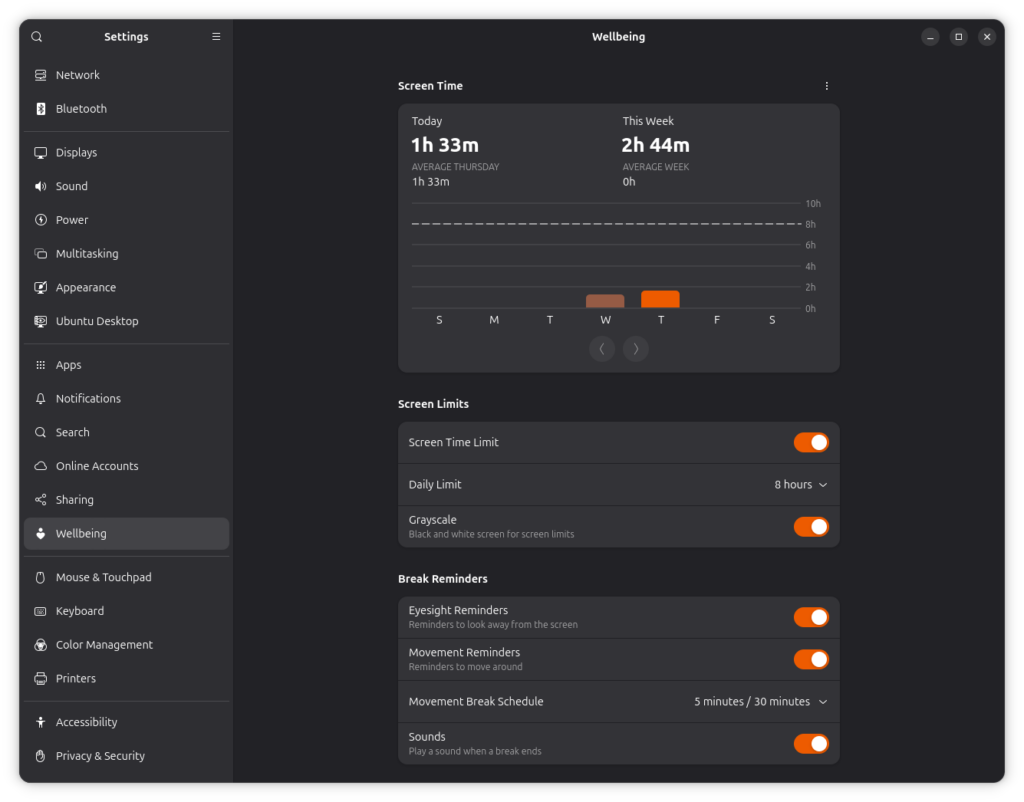Disable Movement Reminders switch
This screenshot has height=802, width=1024.
[811, 660]
